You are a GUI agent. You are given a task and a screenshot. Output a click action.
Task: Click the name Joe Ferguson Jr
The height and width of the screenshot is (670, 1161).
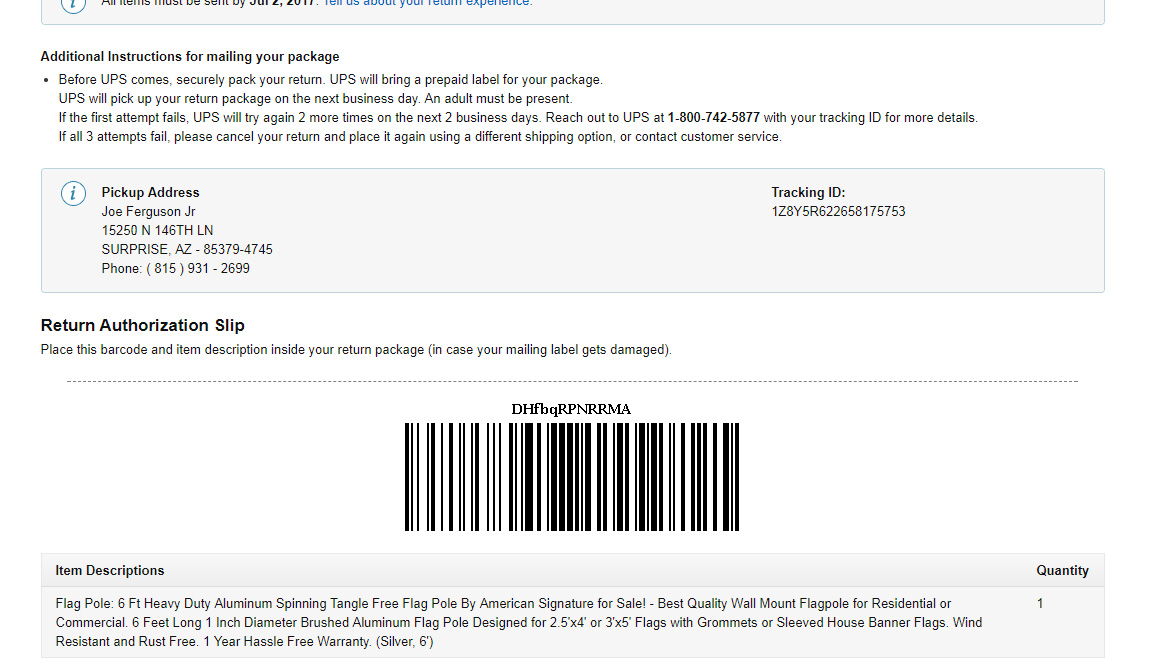pyautogui.click(x=148, y=212)
